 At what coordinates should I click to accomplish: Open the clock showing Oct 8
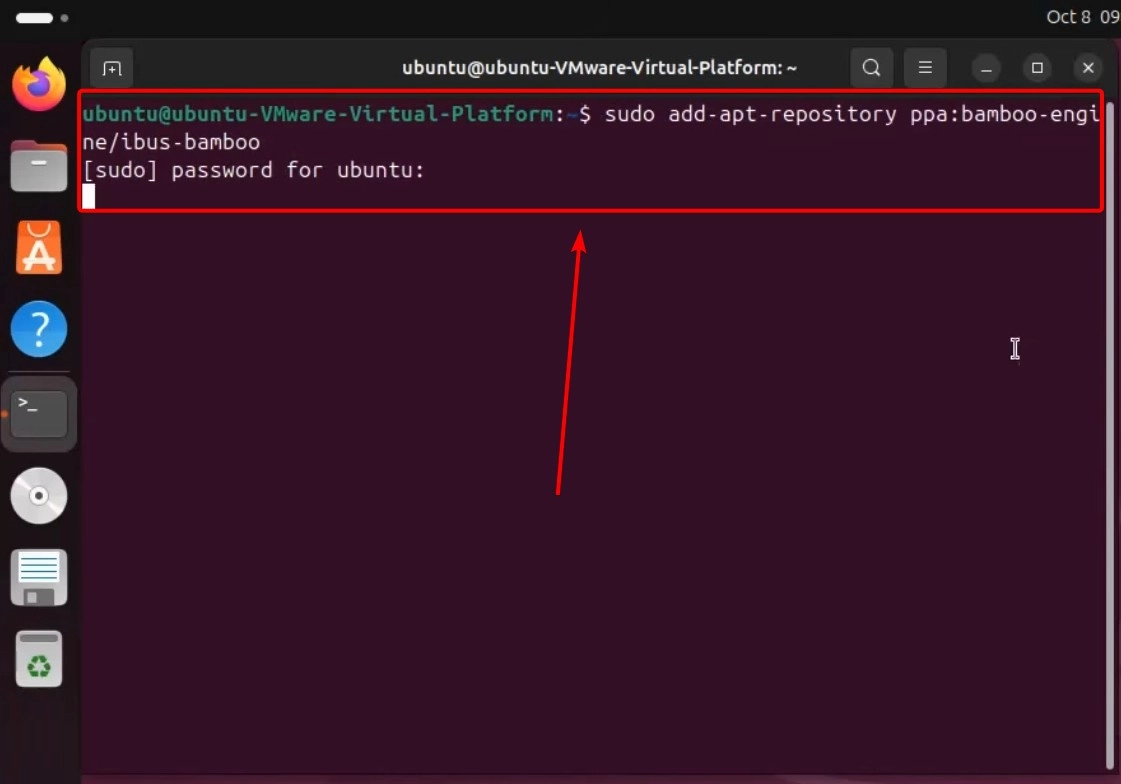(x=1082, y=17)
